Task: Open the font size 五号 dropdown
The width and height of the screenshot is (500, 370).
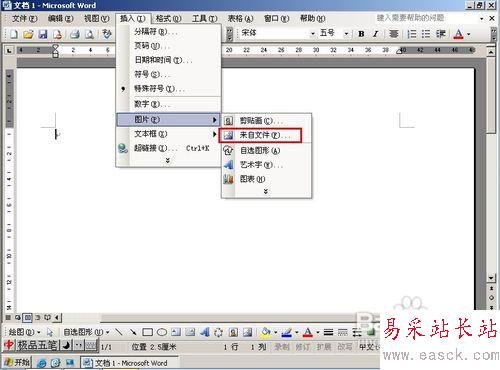Action: point(346,34)
